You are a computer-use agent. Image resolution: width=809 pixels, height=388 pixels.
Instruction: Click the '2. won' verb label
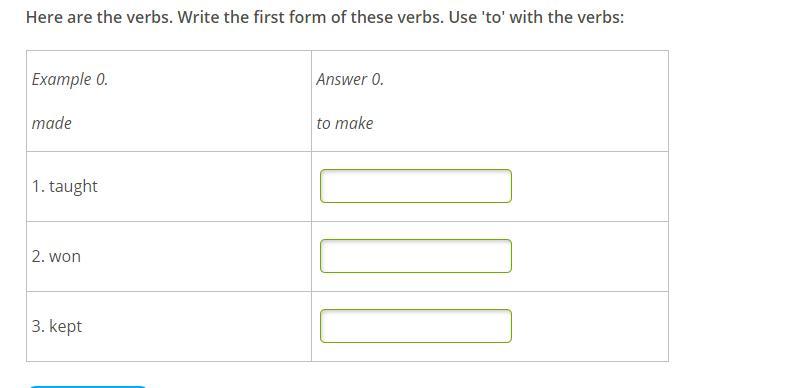[56, 256]
